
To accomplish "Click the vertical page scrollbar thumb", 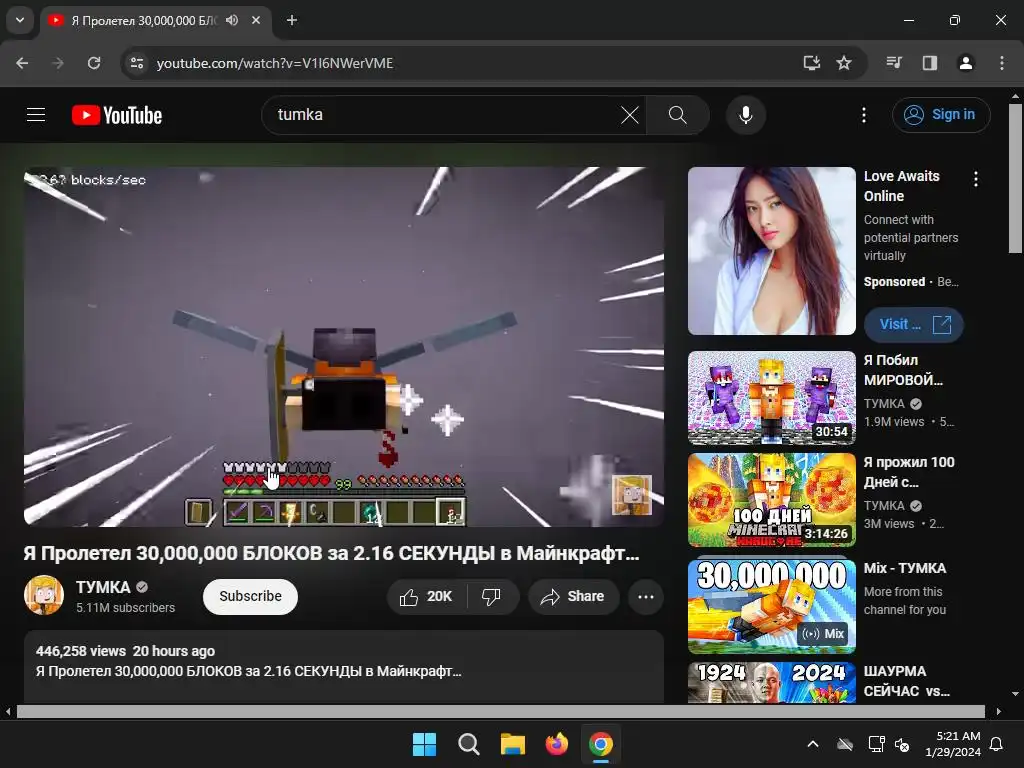I will coord(1015,178).
